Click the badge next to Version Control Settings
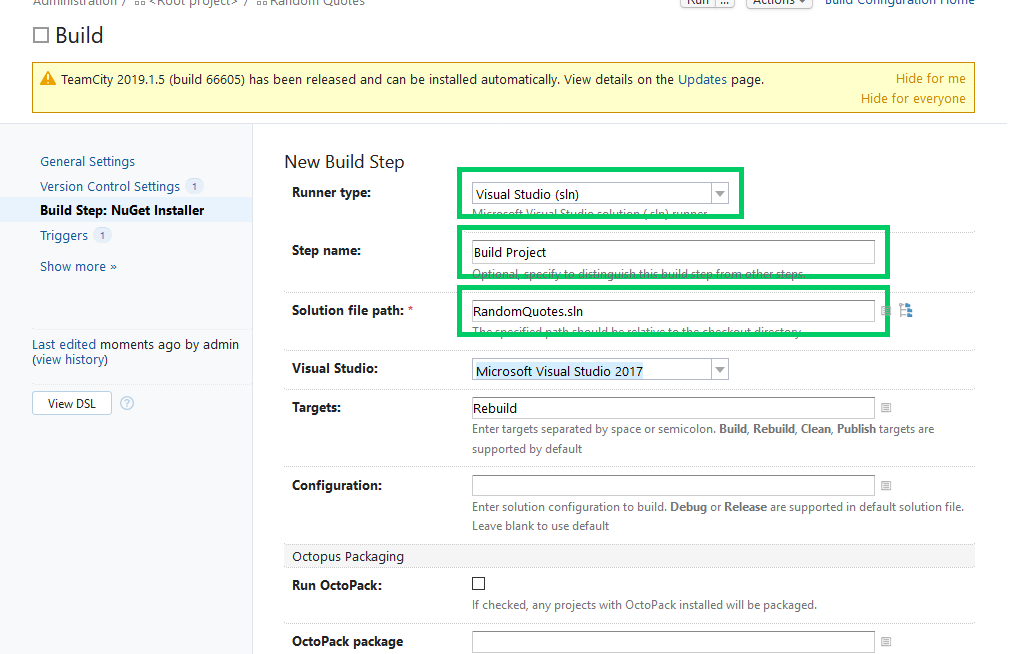The height and width of the screenshot is (654, 1024). (194, 186)
